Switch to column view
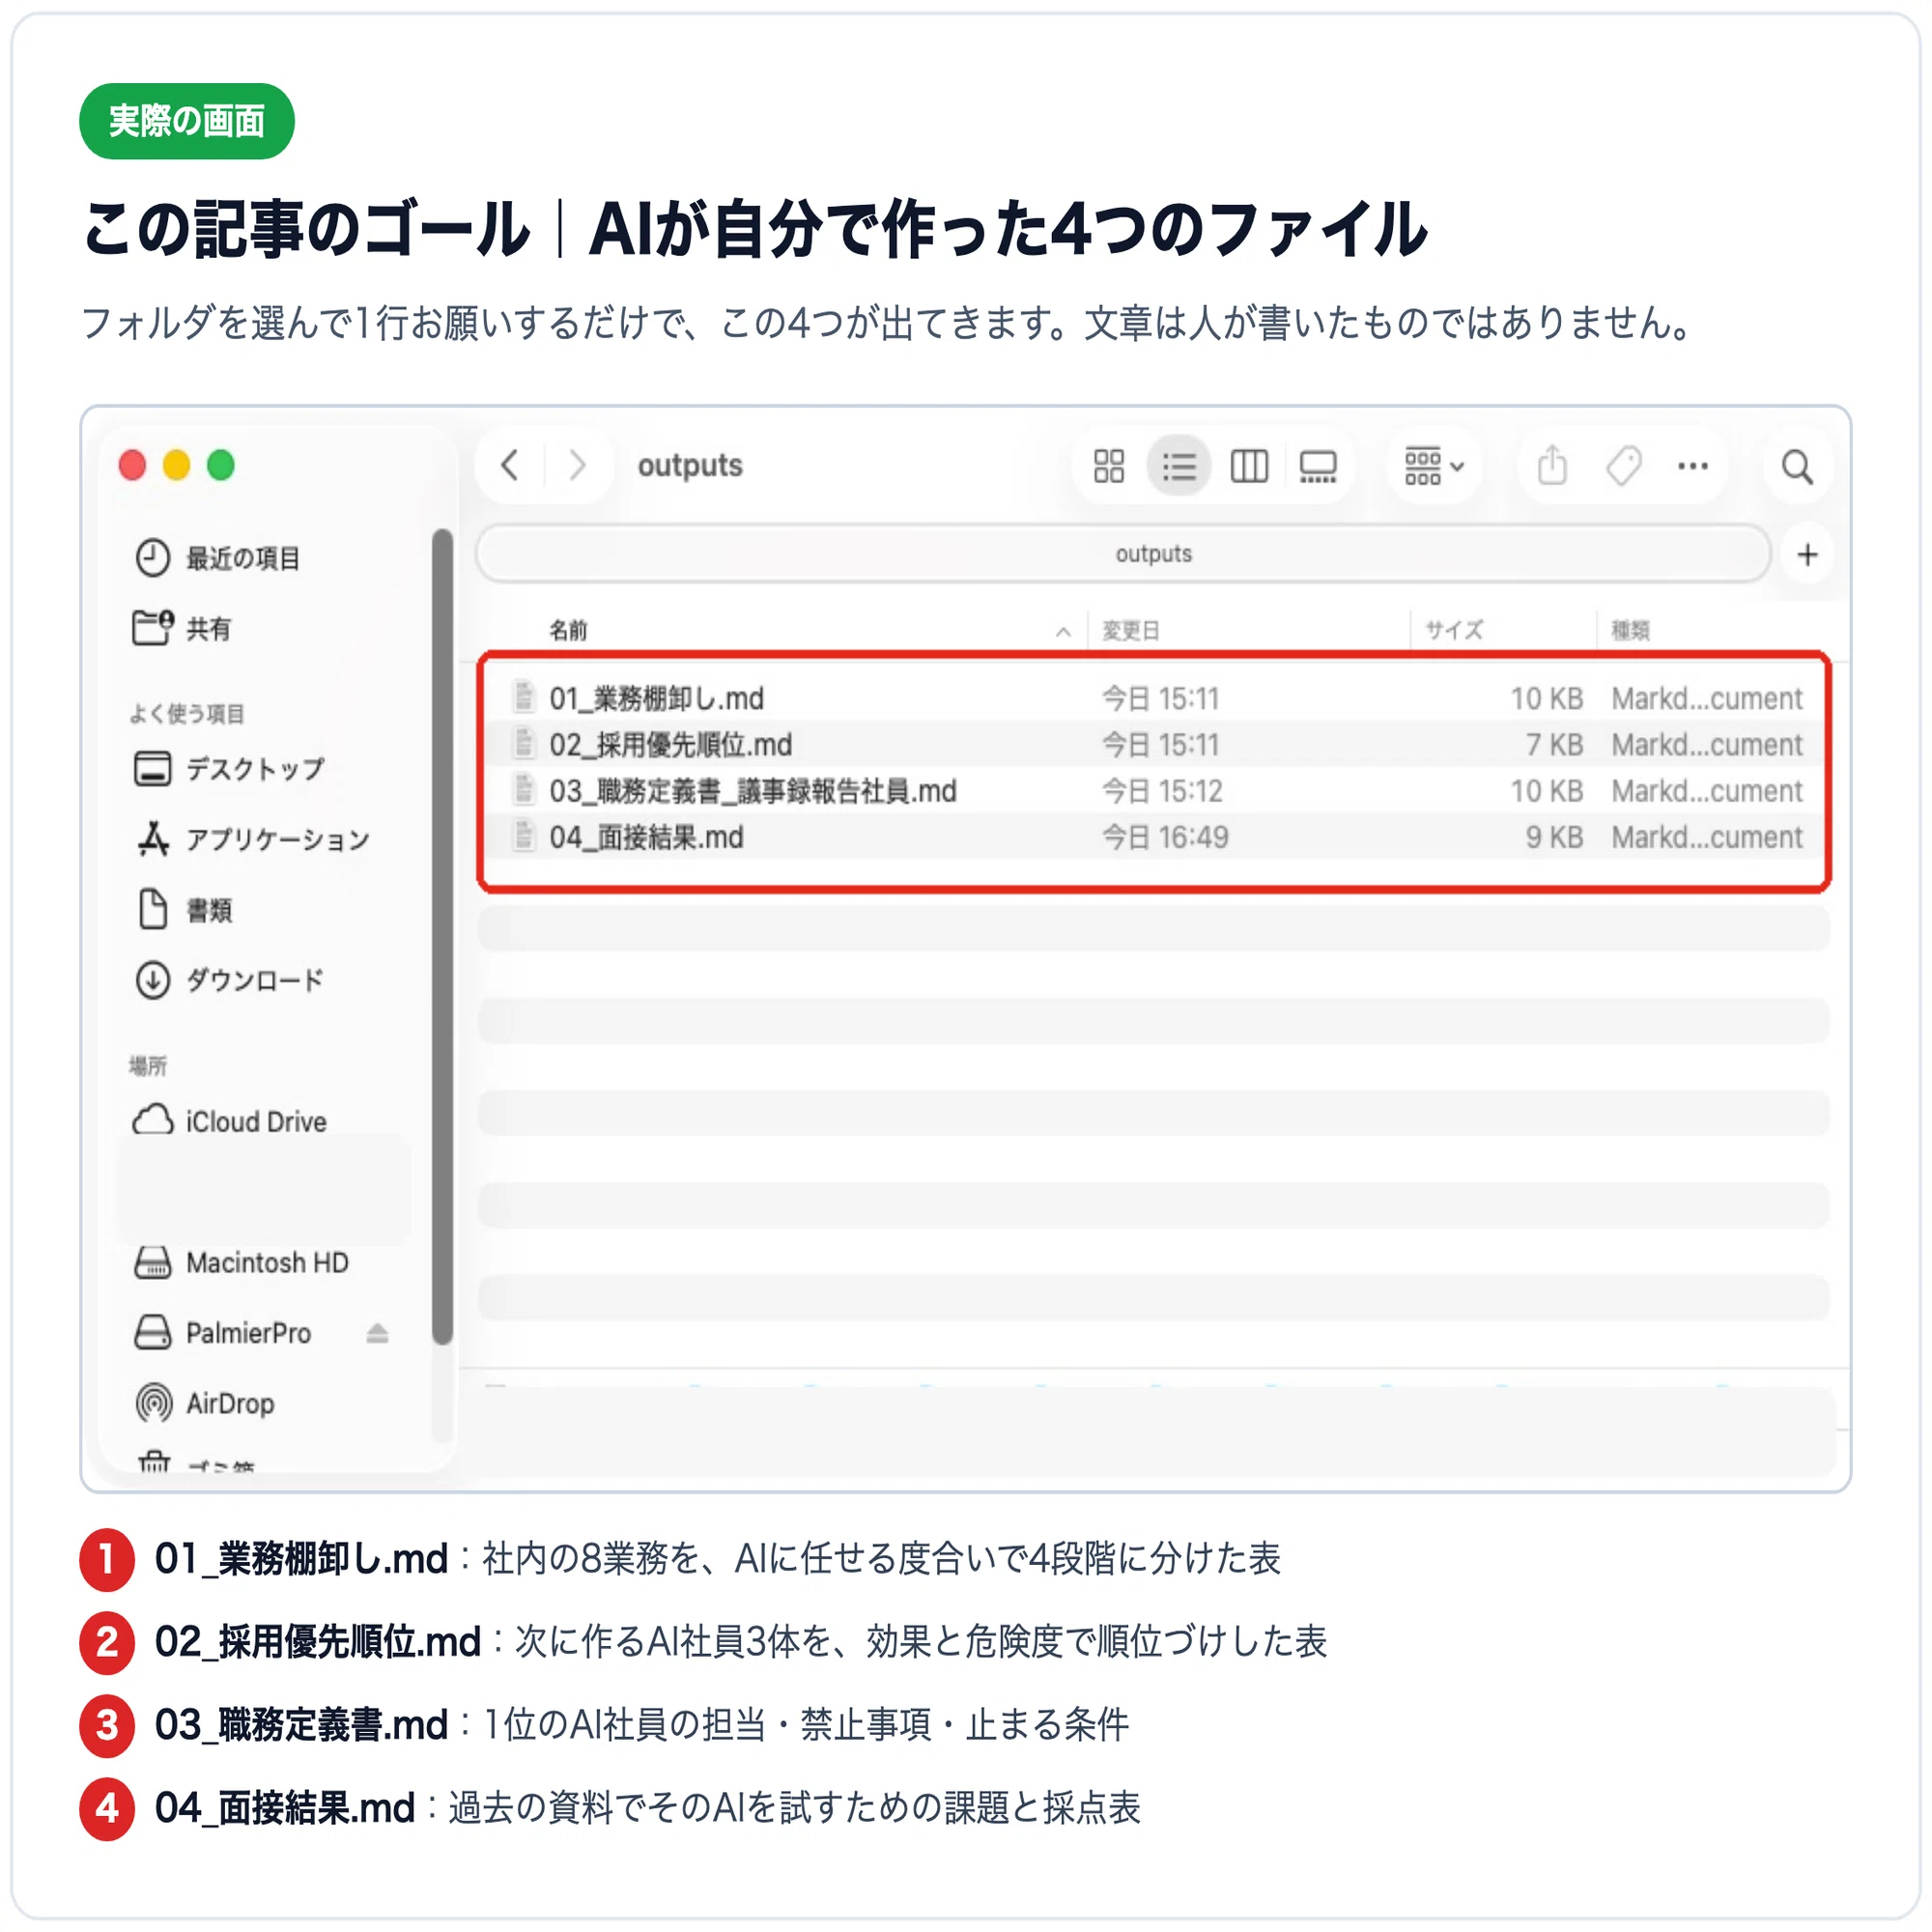Screen dimensions: 1932x1932 (1249, 466)
